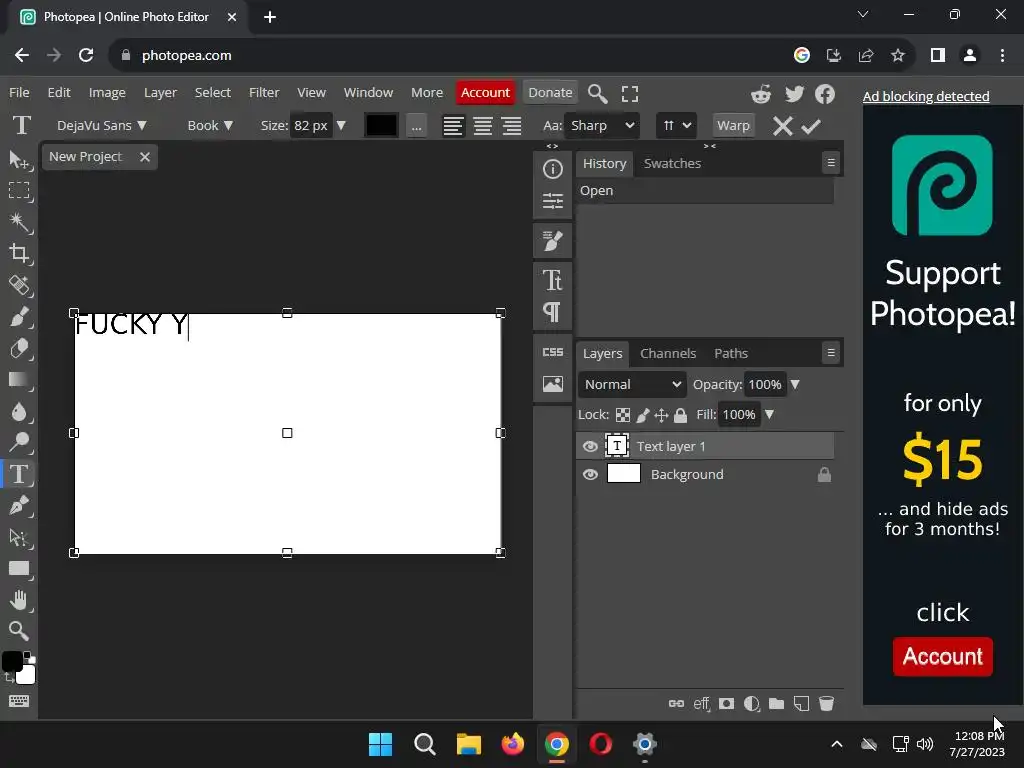This screenshot has height=768, width=1024.
Task: Open DejaVu Sans font dropdown
Action: click(101, 125)
